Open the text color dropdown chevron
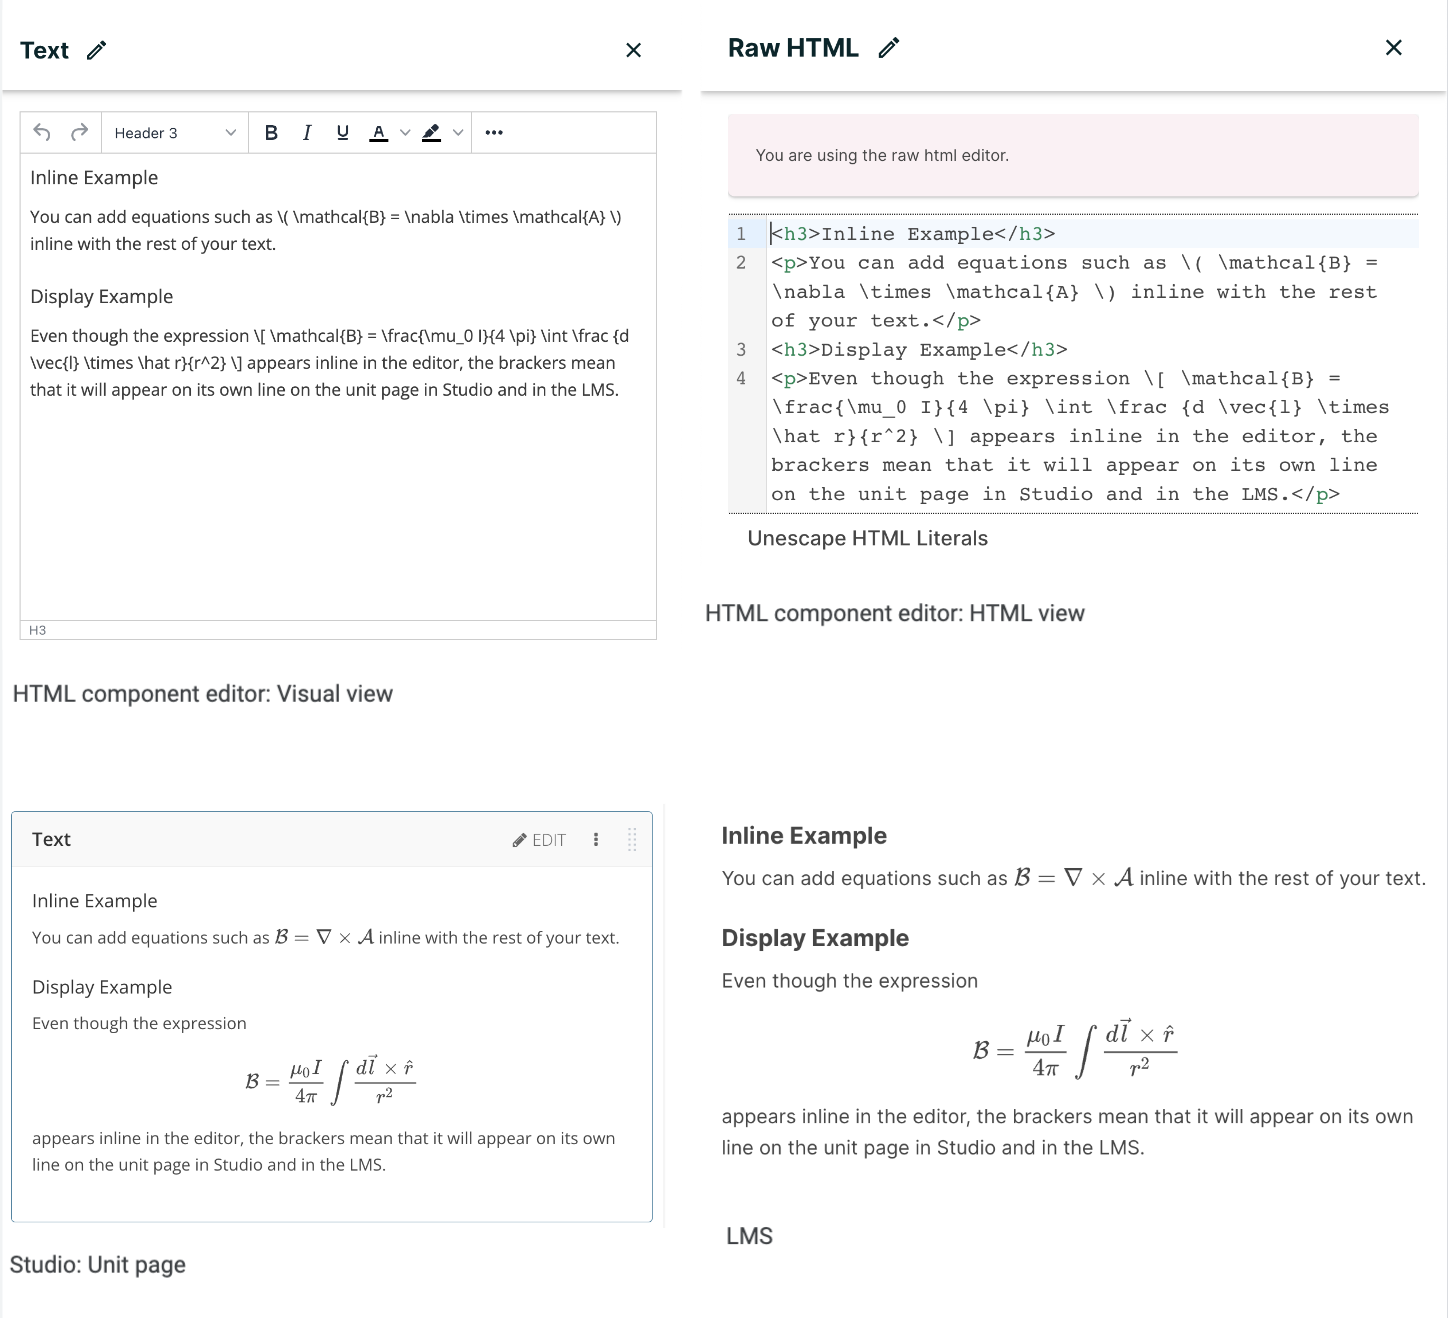The image size is (1448, 1318). click(x=404, y=132)
